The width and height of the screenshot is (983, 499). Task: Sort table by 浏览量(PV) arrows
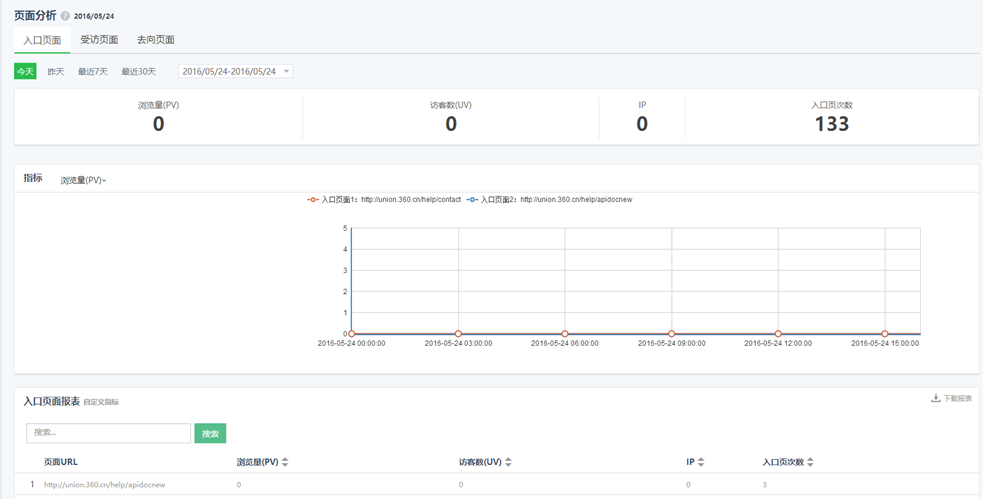(x=285, y=462)
